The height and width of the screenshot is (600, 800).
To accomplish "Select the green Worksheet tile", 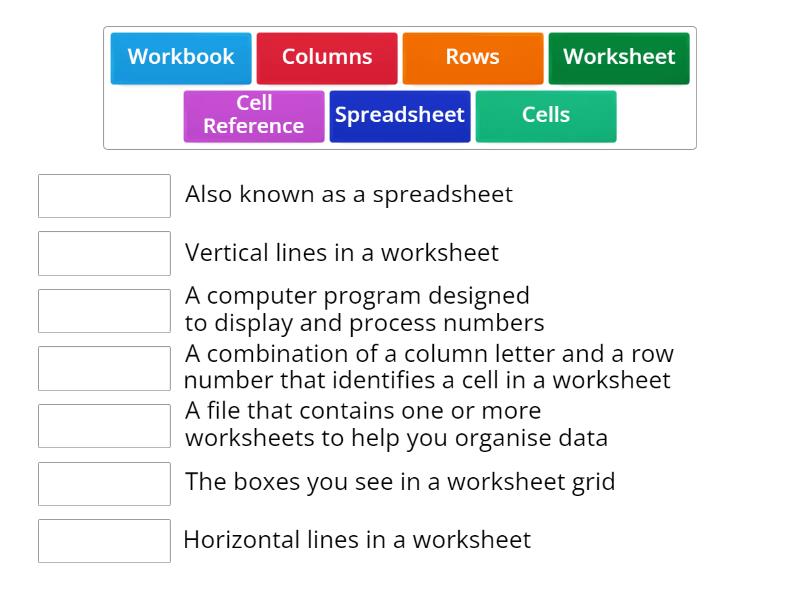I will [619, 58].
